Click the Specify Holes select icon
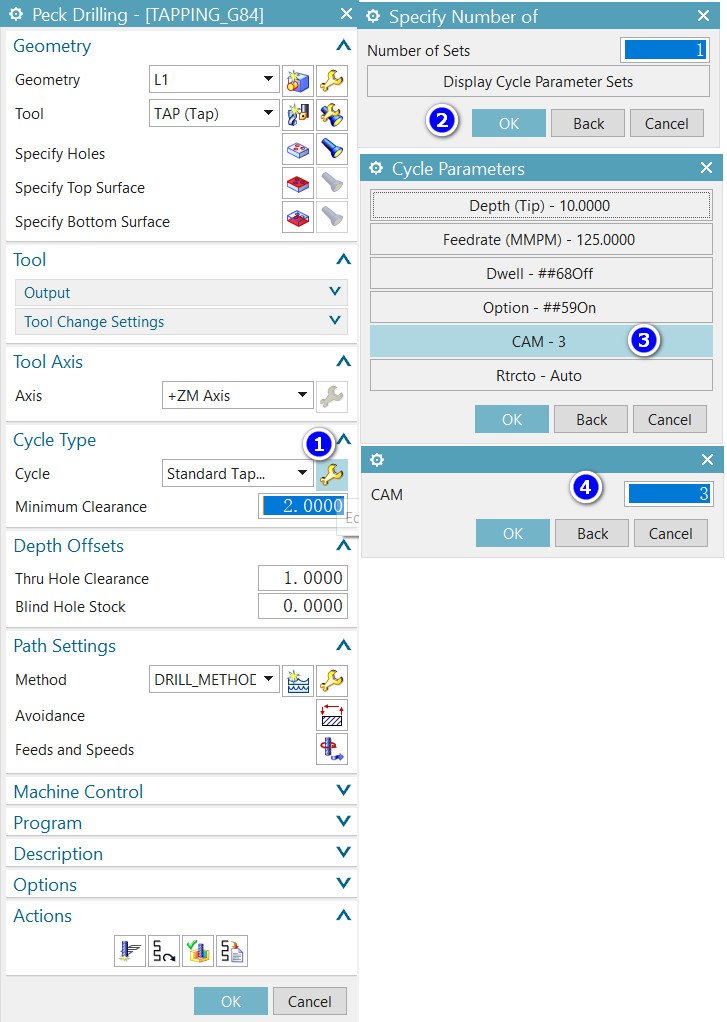This screenshot has width=727, height=1022. pos(298,149)
